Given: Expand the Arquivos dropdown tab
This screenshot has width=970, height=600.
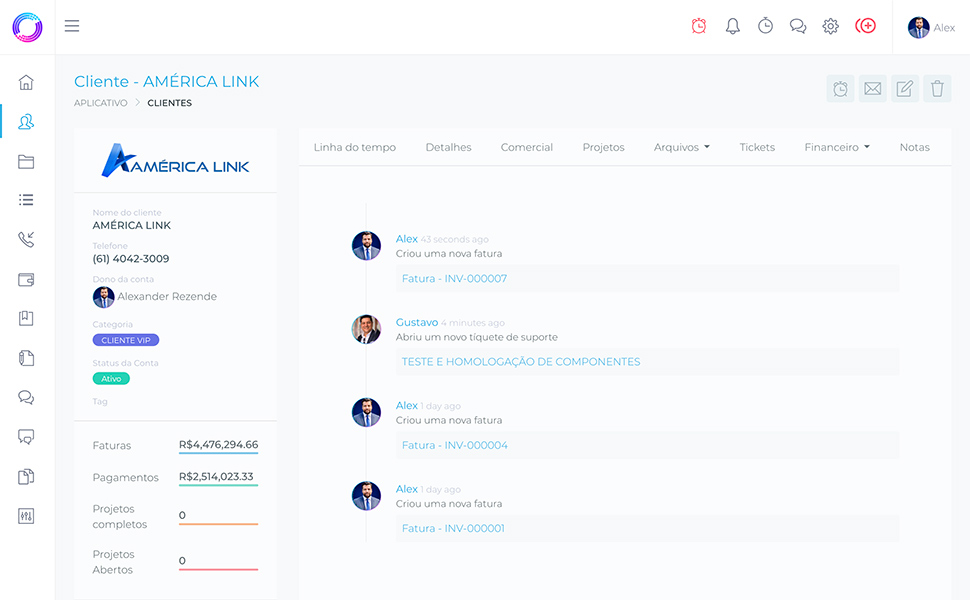Looking at the screenshot, I should tap(682, 147).
